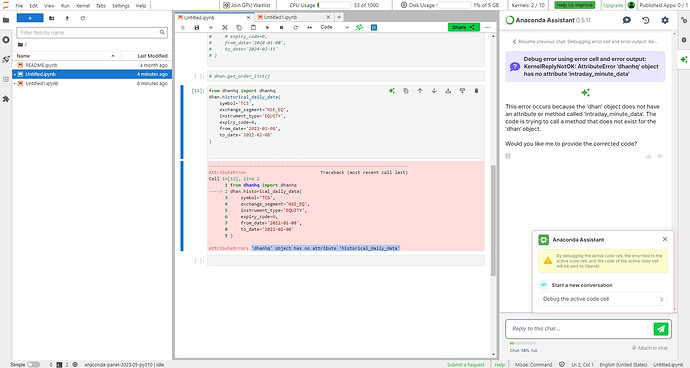Open the Settings menu
The width and height of the screenshot is (690, 368).
(x=121, y=6)
